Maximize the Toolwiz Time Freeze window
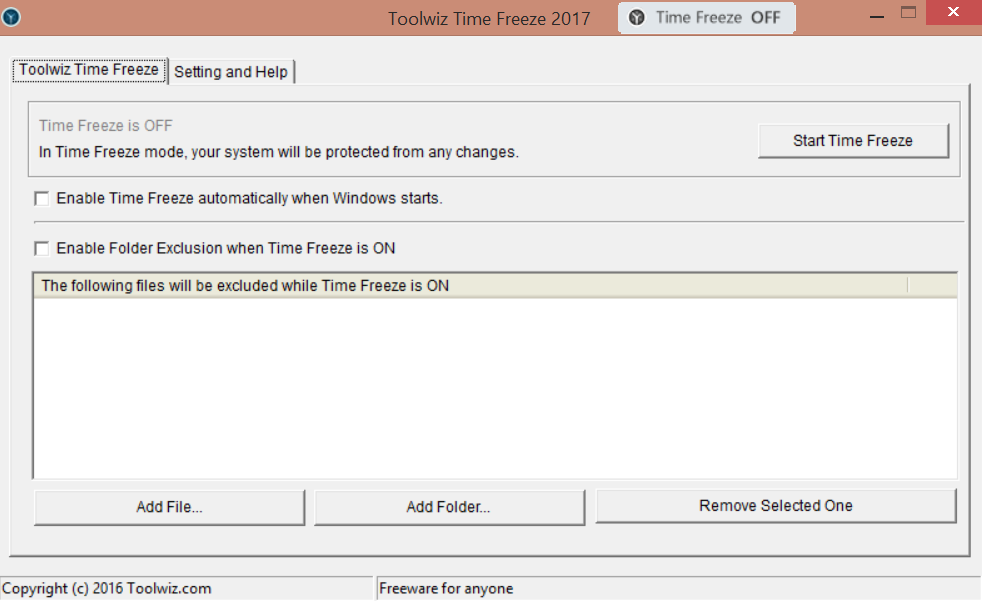The width and height of the screenshot is (982, 601). (908, 14)
